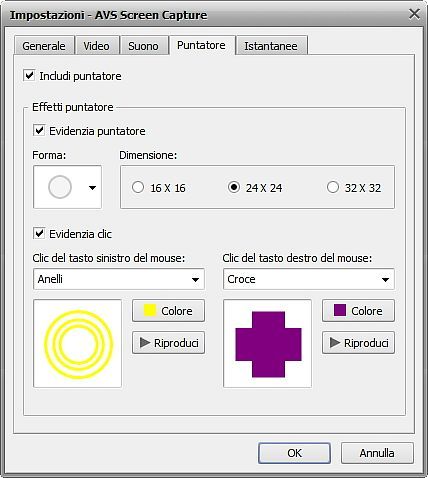Open the Istantanee tab
The height and width of the screenshot is (478, 428).
click(x=271, y=46)
